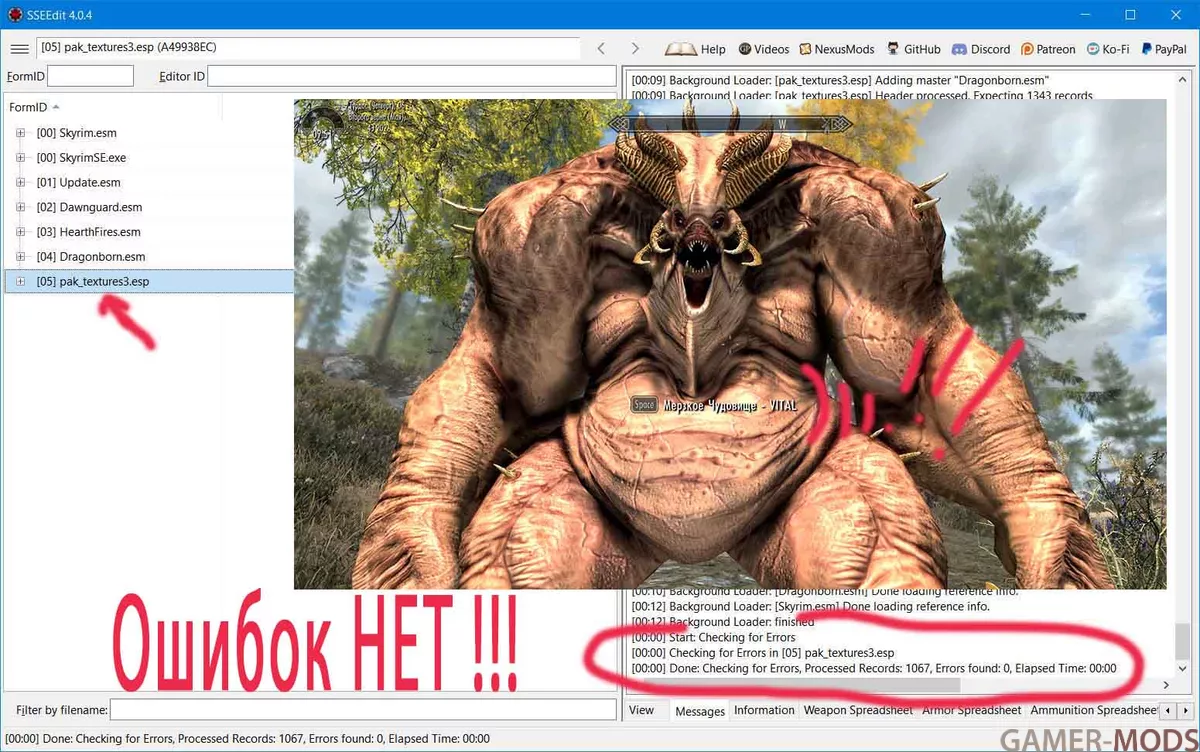Select '[Skyrim.esm] Done loading reference info' line
Viewport: 1200px width, 752px height.
[x=810, y=606]
